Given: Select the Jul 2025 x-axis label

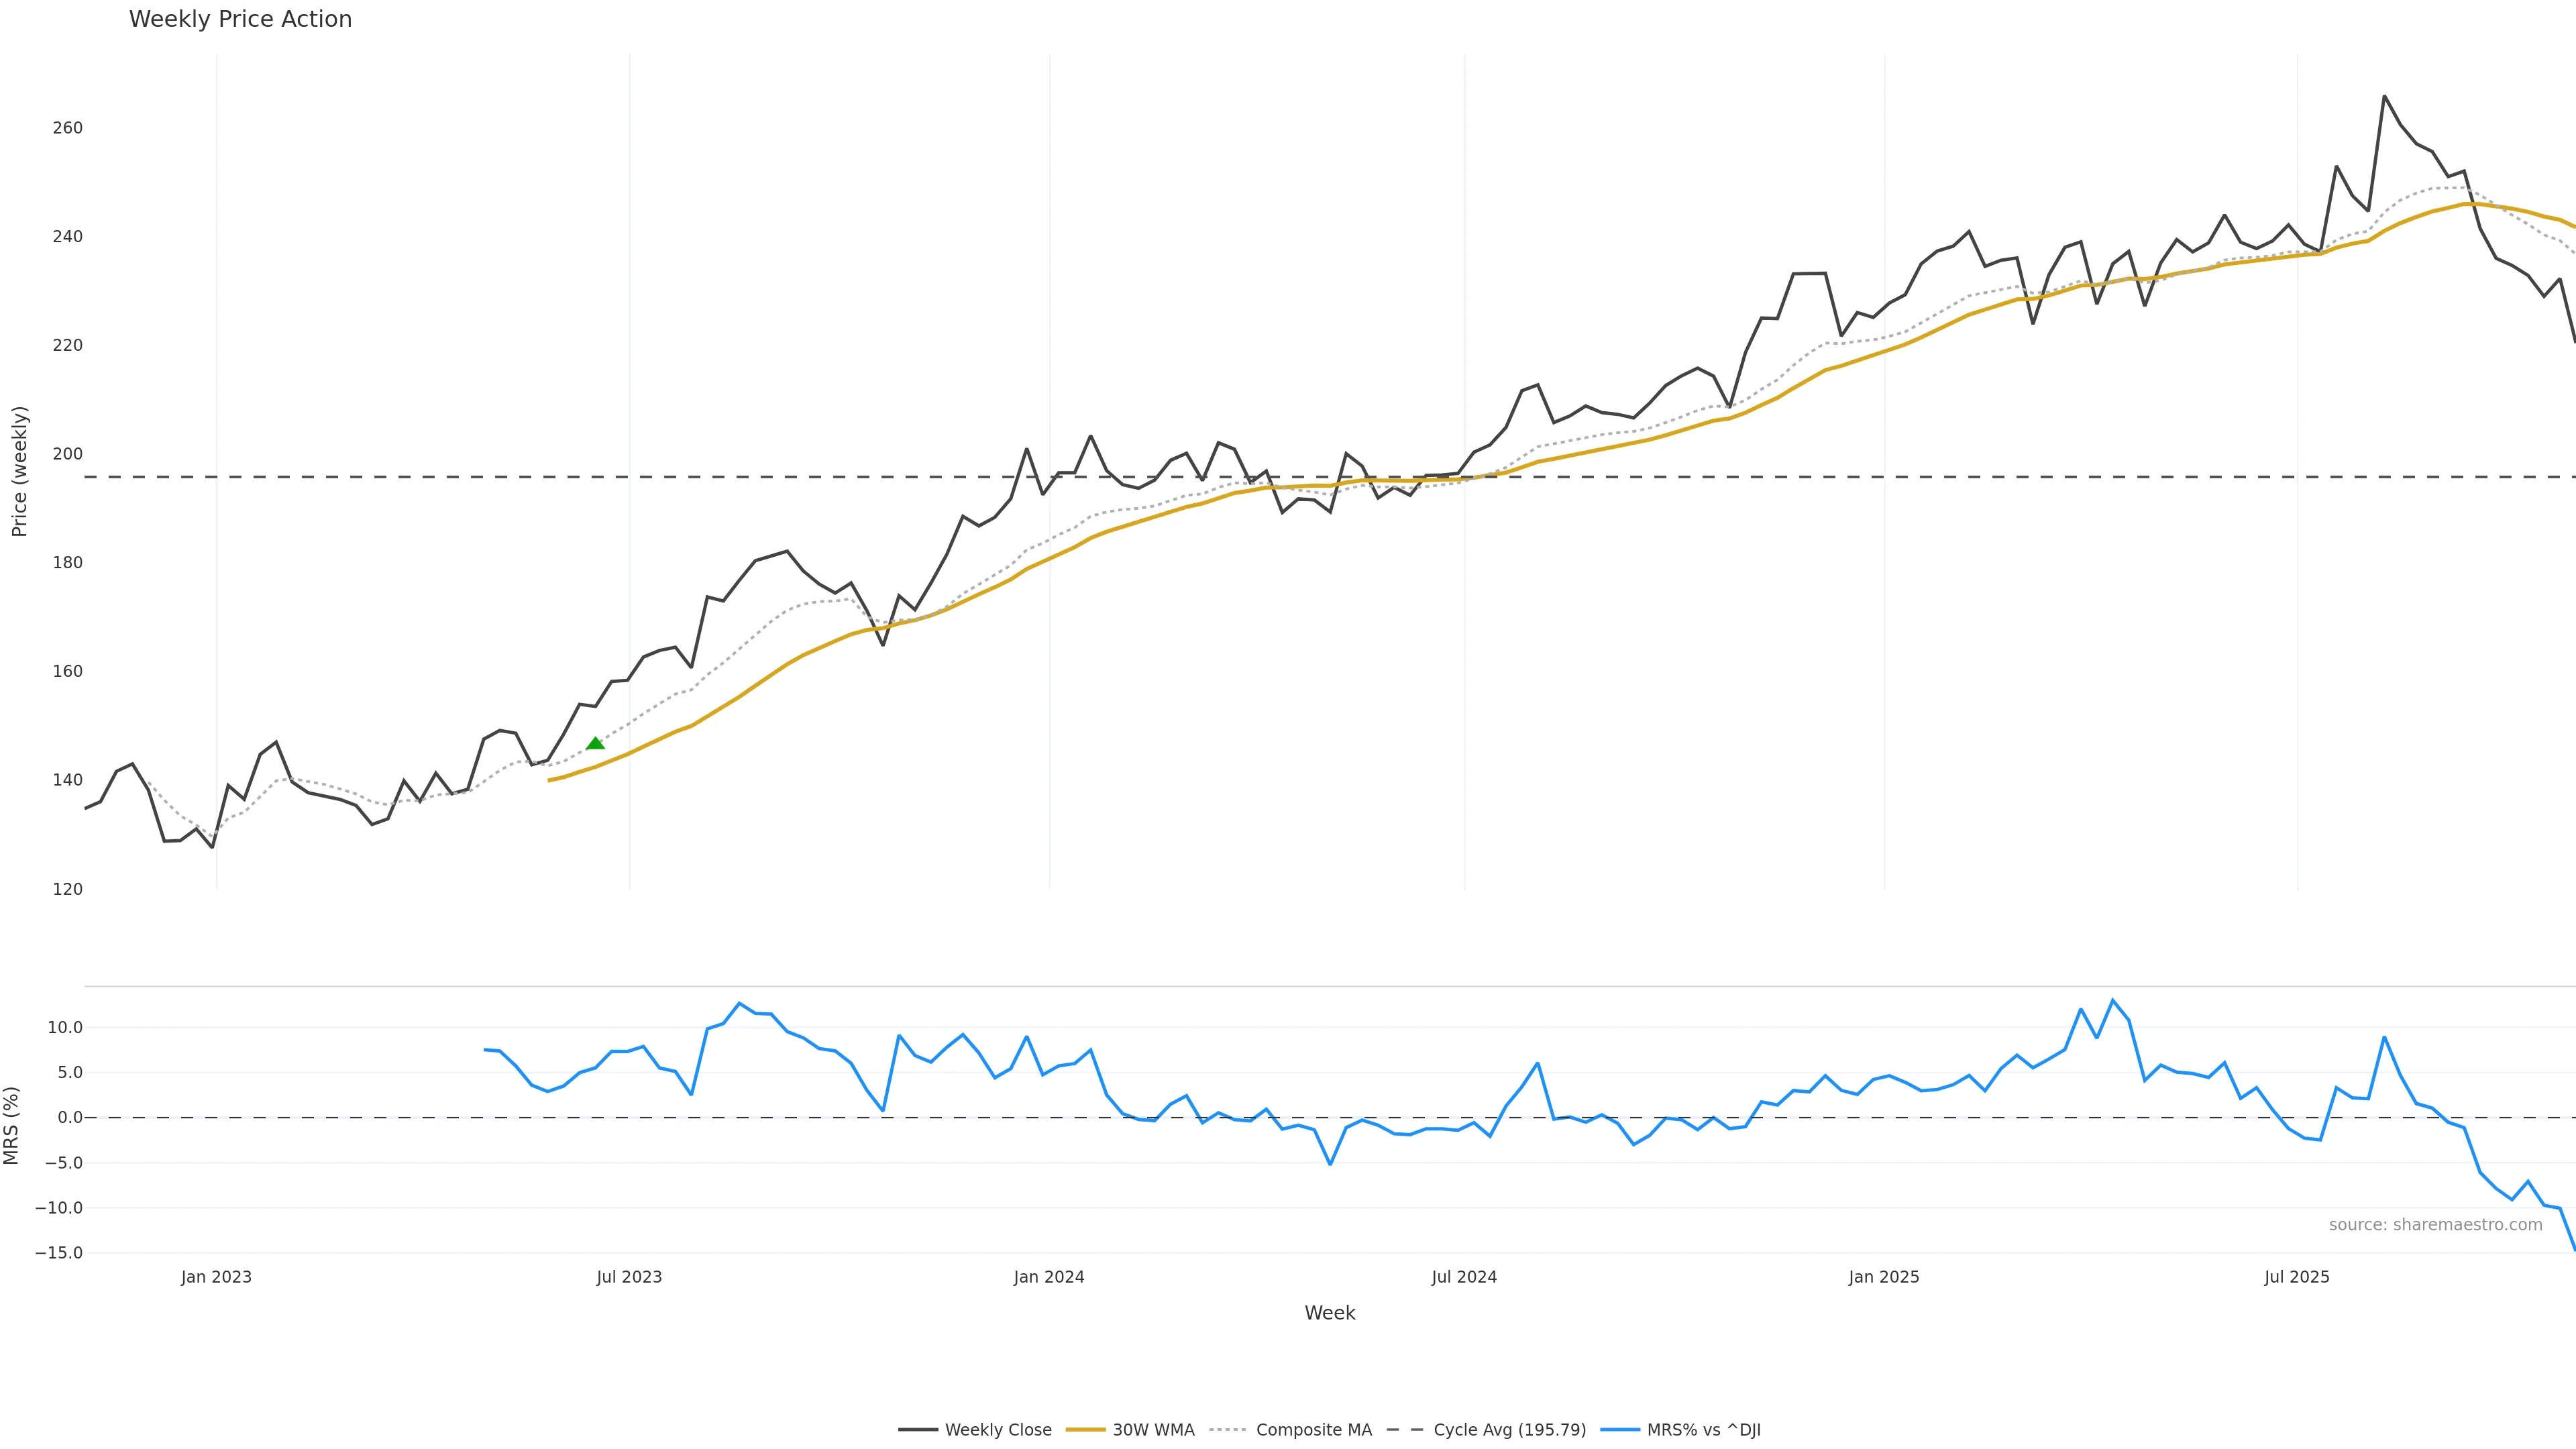Looking at the screenshot, I should [2297, 1277].
